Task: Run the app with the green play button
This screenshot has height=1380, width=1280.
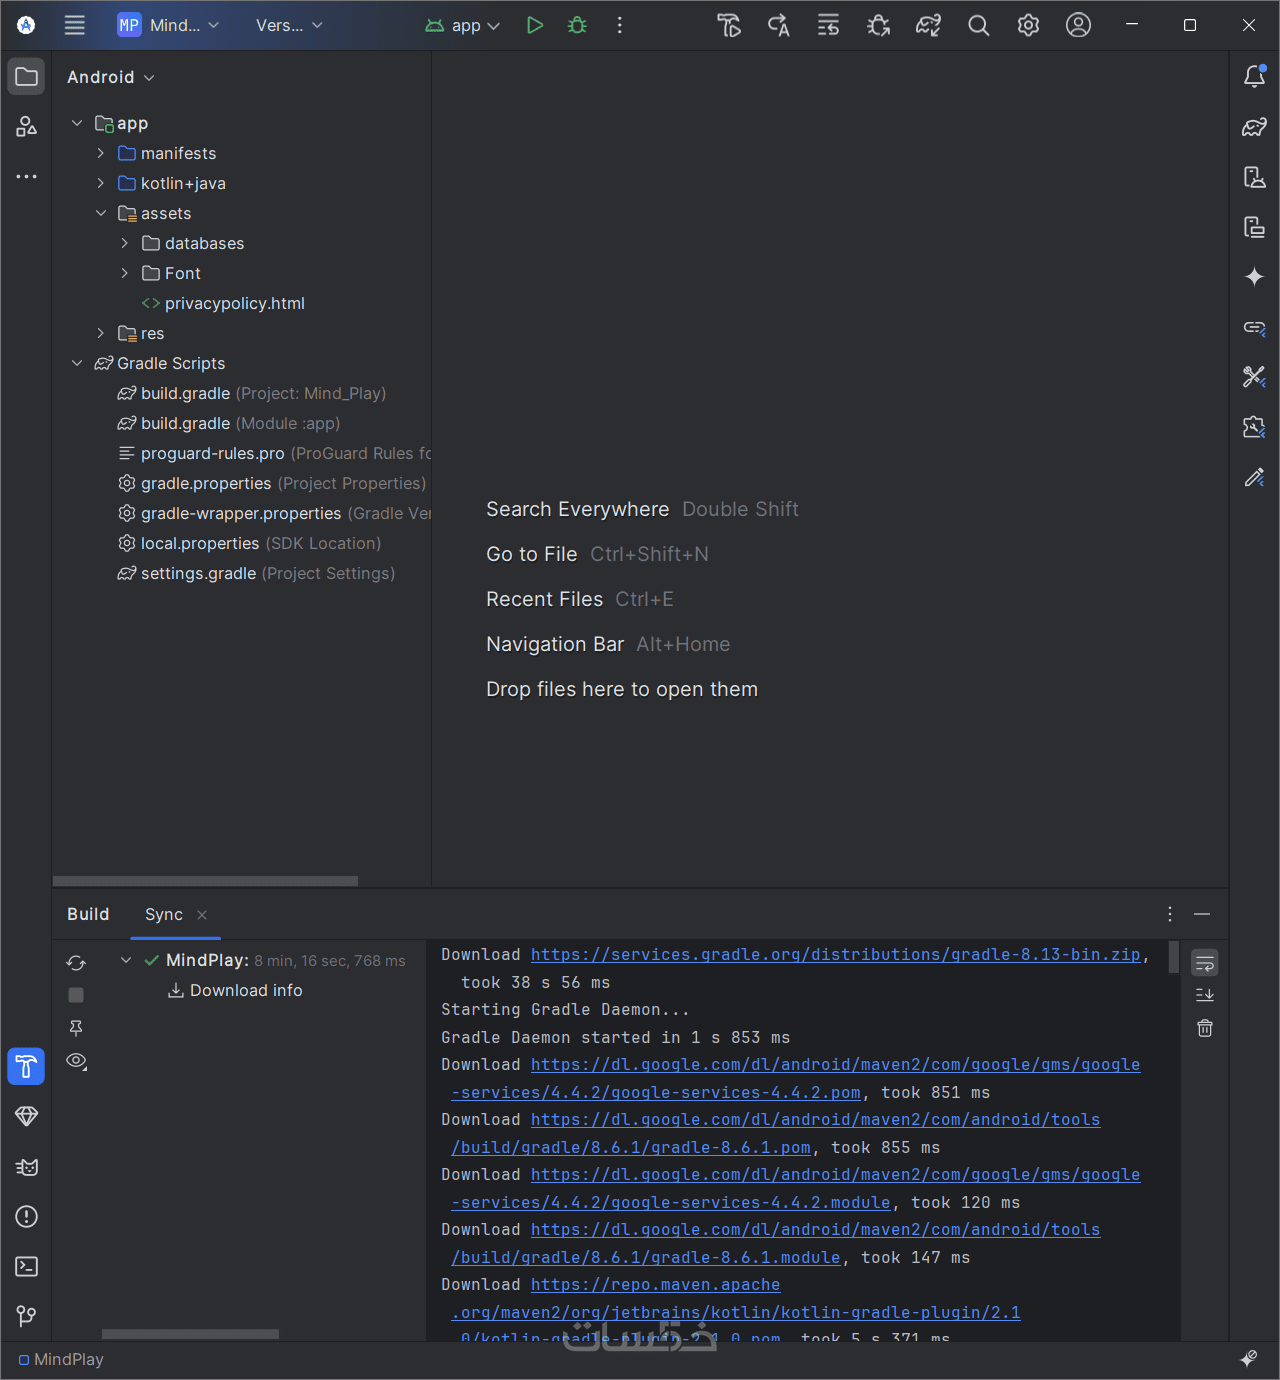Action: coord(535,25)
